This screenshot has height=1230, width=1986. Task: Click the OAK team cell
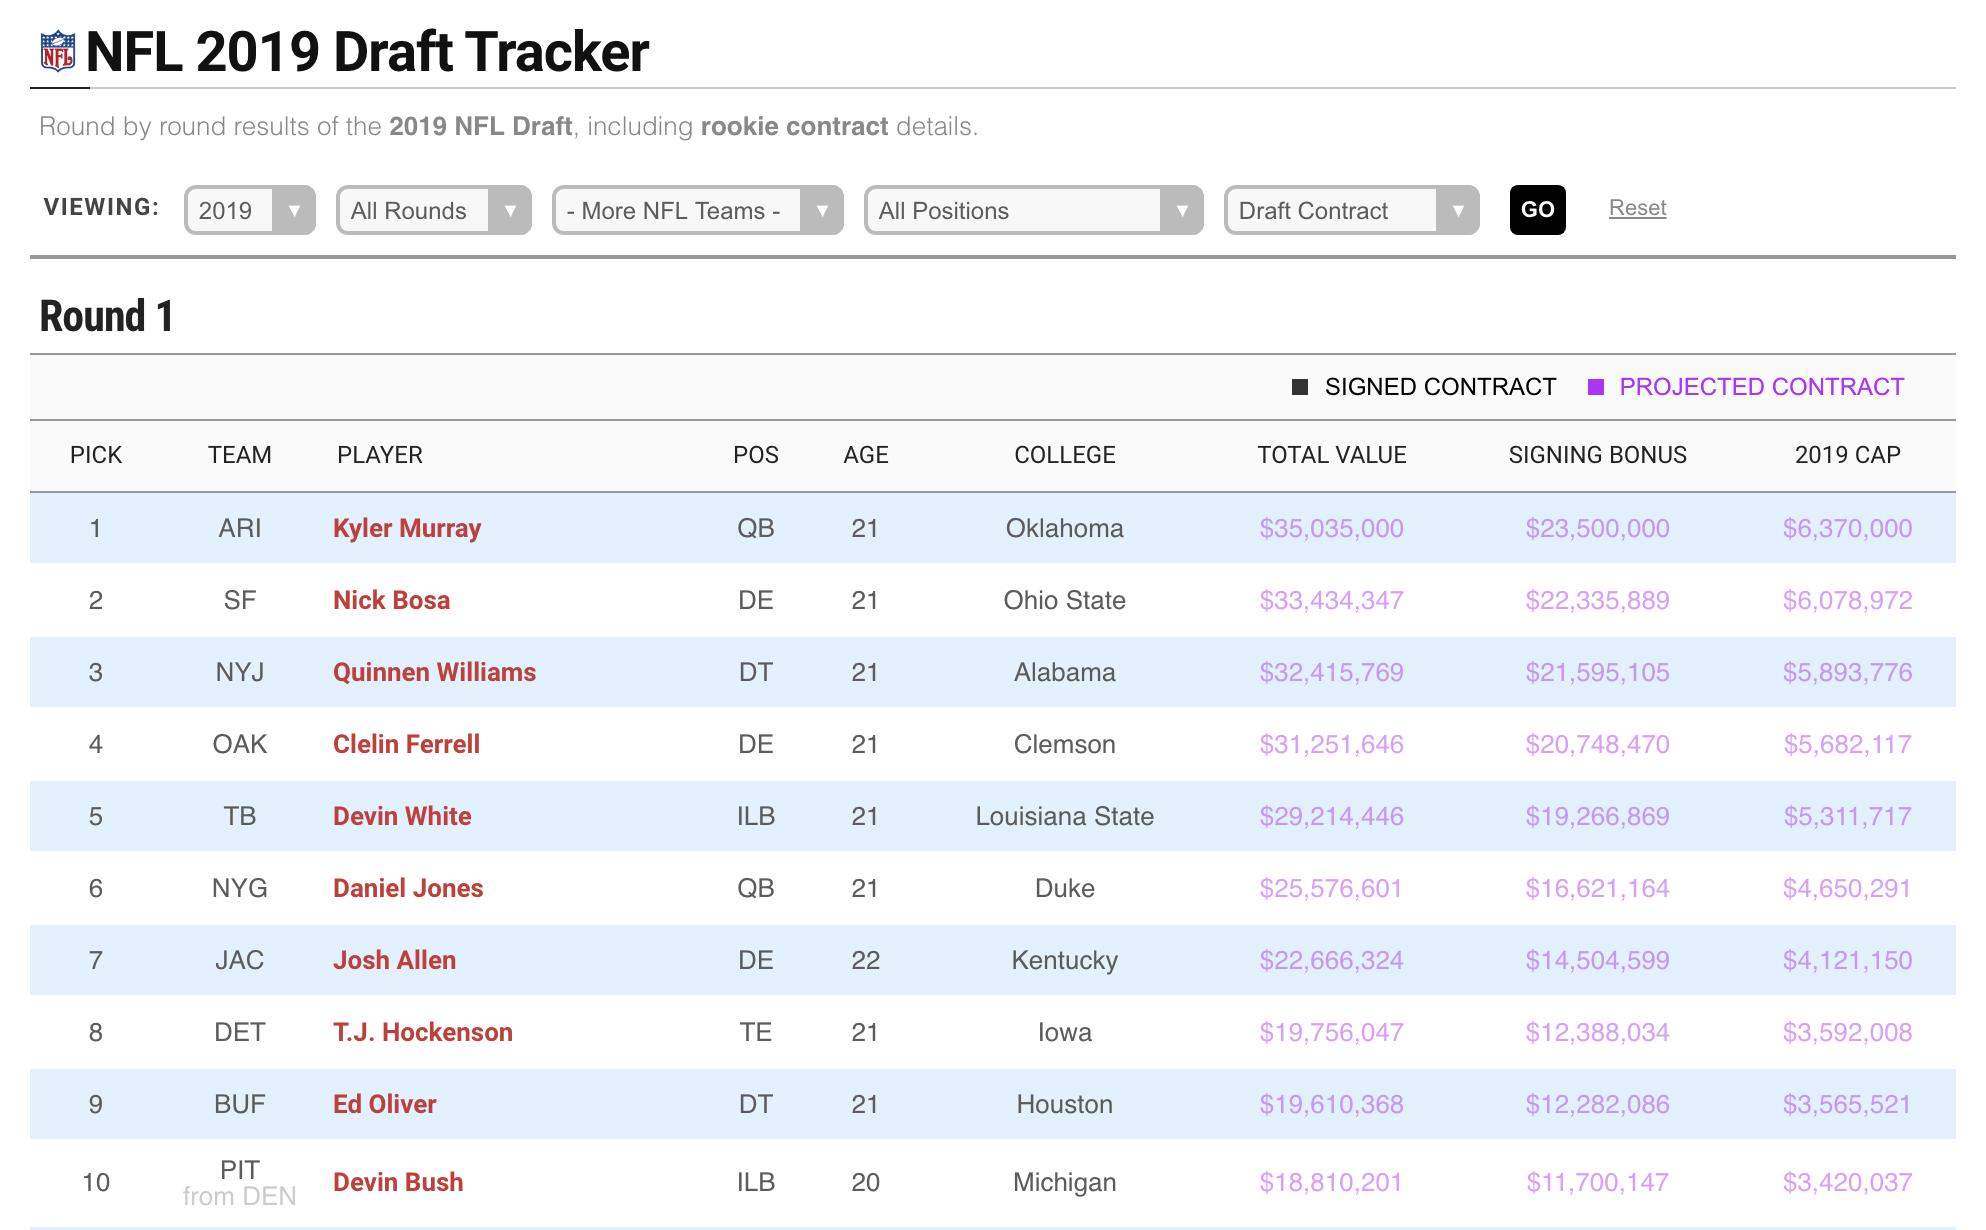(x=240, y=744)
